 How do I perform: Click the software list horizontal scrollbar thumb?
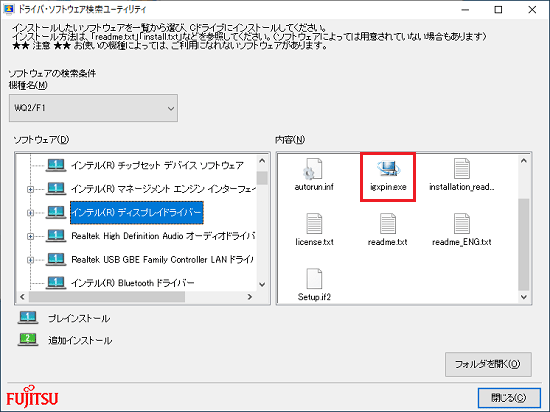(107, 297)
